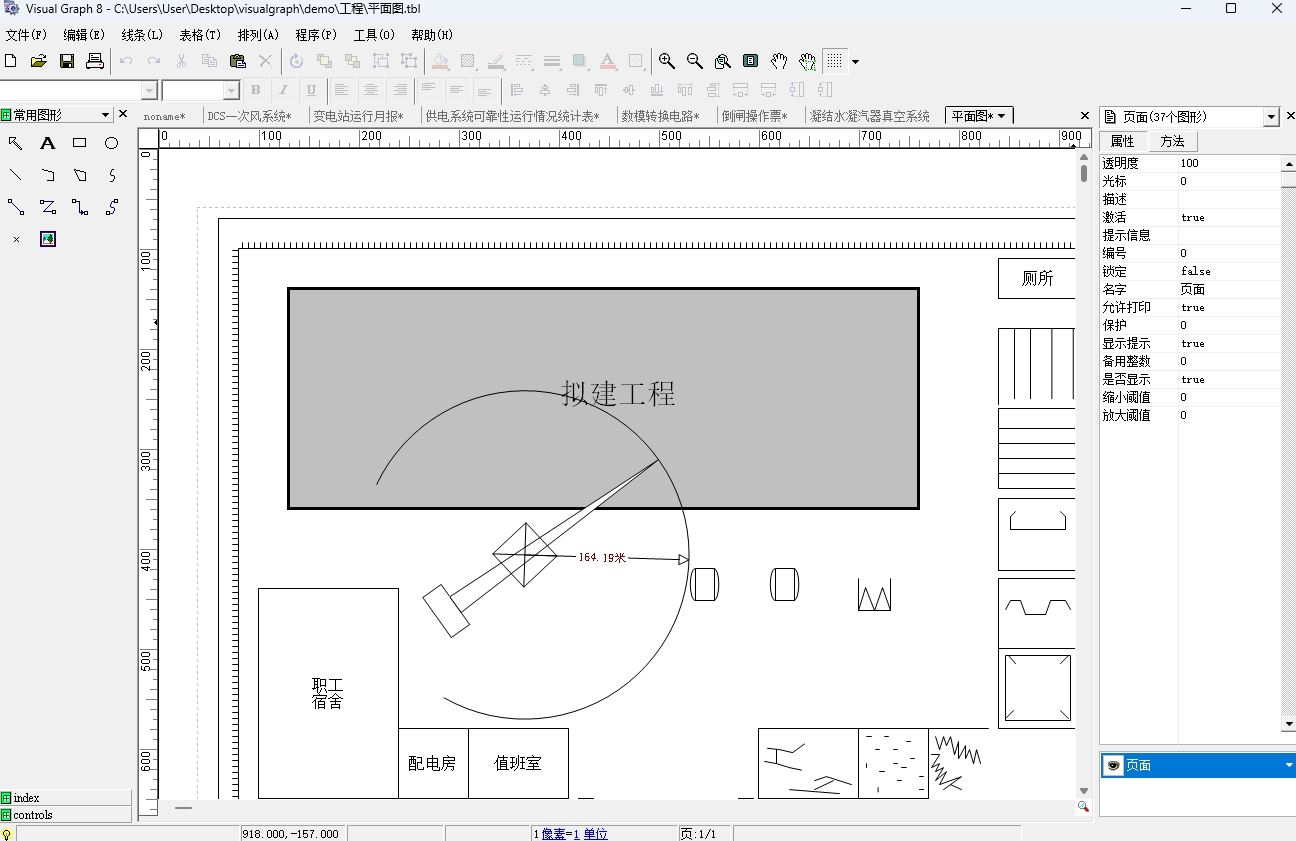Select the picture image tool

tap(48, 239)
